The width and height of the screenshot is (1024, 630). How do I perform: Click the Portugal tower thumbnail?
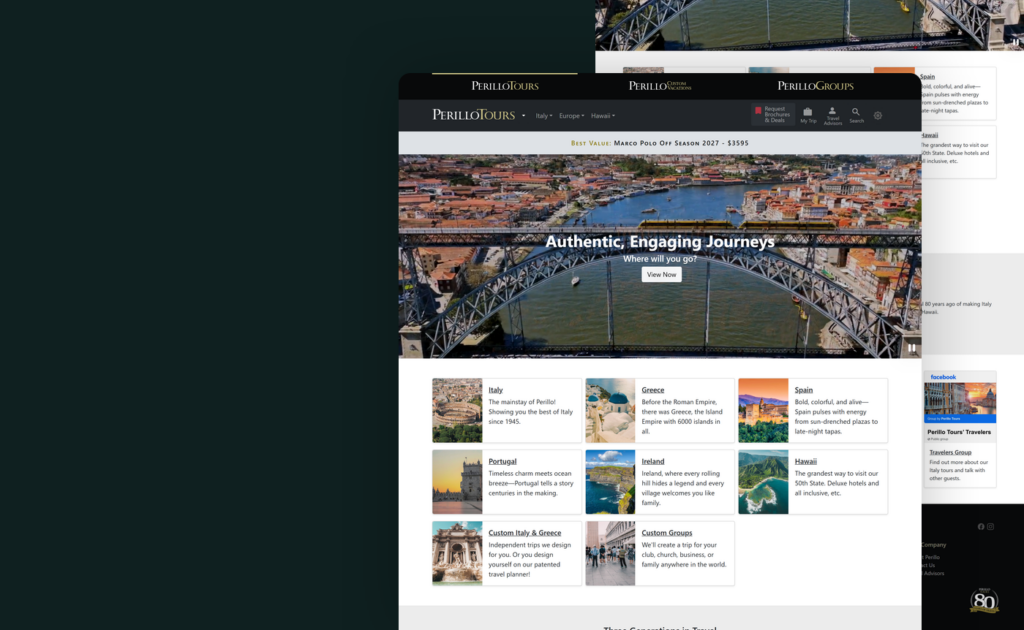tap(457, 482)
